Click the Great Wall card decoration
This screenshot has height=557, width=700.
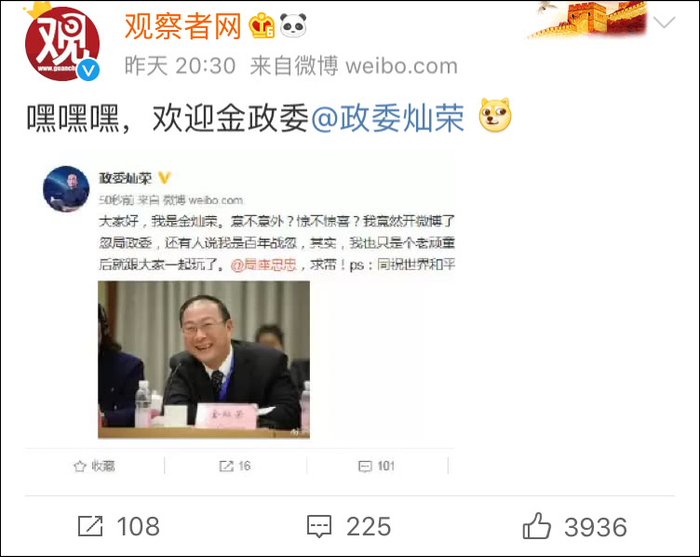click(x=588, y=20)
